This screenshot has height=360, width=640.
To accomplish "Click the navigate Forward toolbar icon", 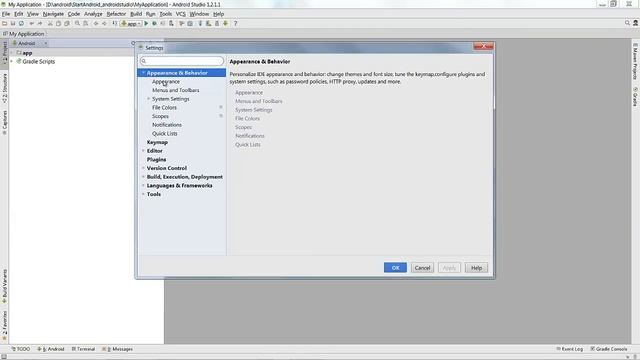I will [x=104, y=24].
